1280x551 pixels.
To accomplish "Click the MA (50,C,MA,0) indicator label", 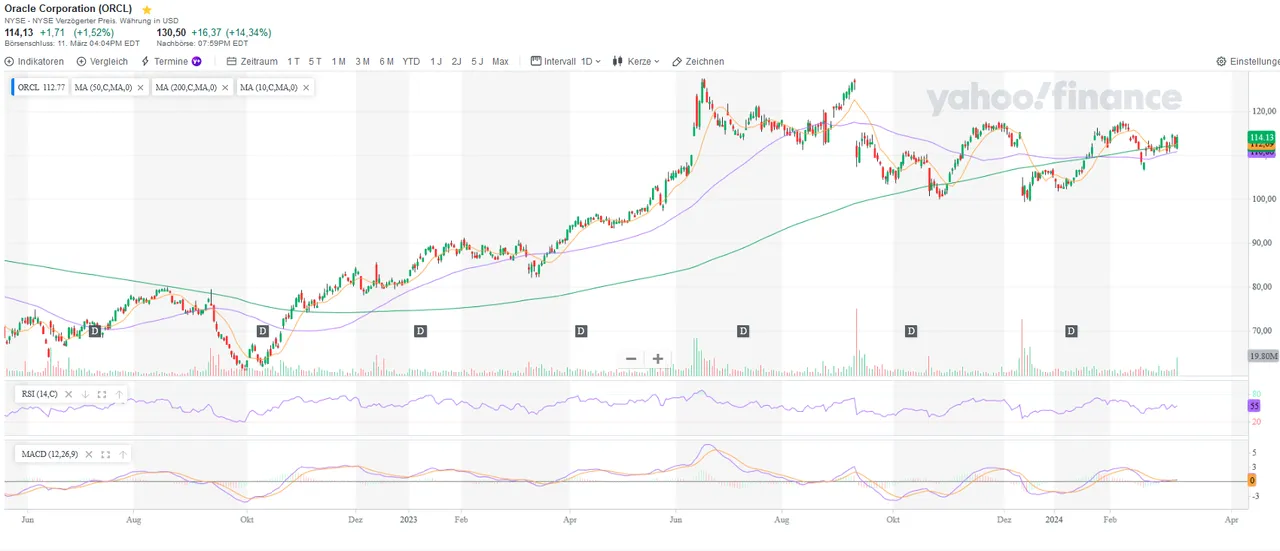I will point(103,87).
